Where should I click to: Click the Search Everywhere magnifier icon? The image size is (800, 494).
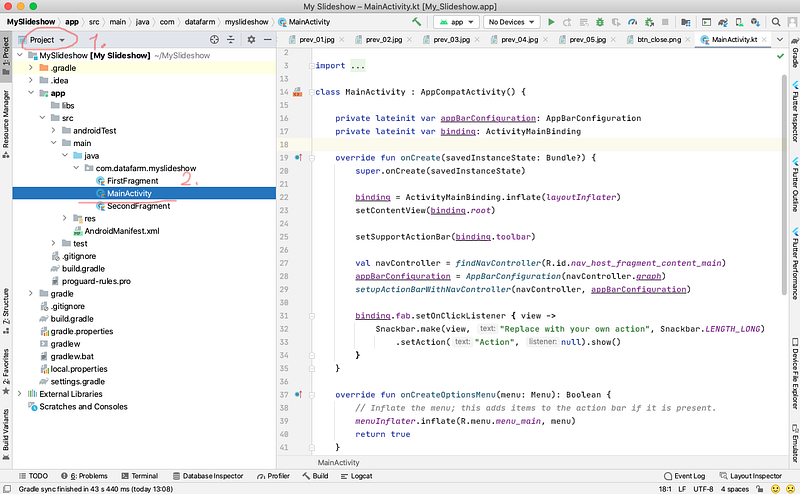coord(776,22)
